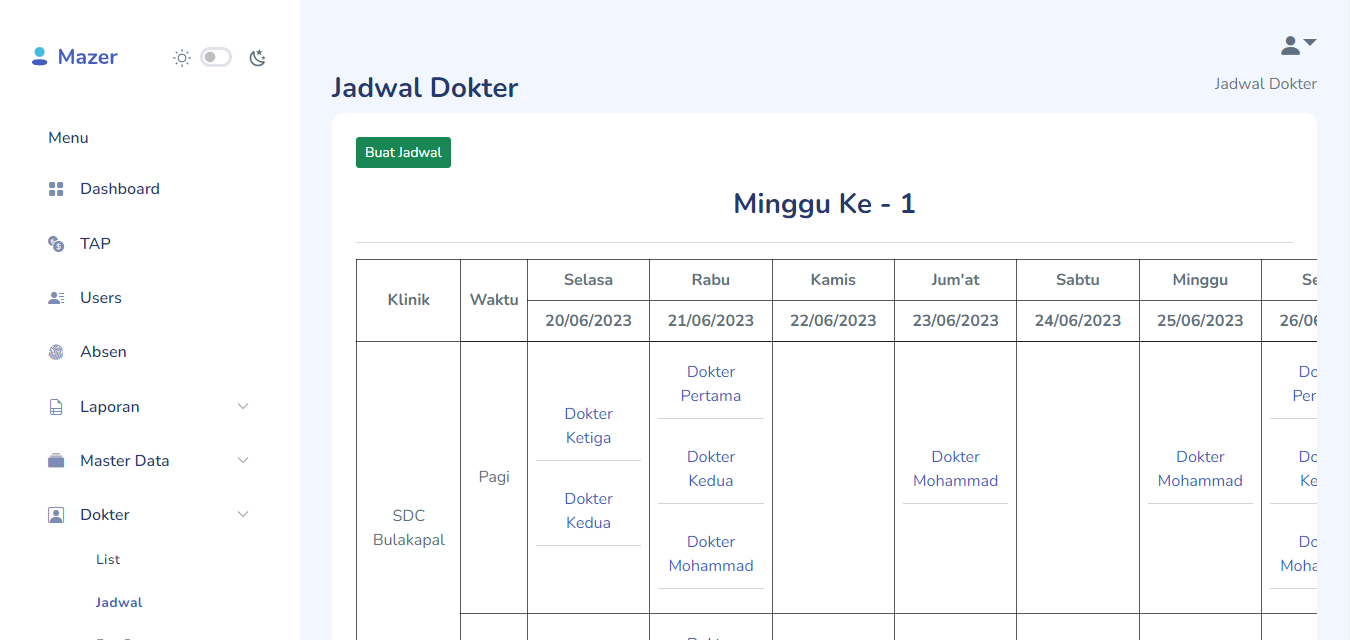Click the moon dark-mode icon

coord(258,58)
